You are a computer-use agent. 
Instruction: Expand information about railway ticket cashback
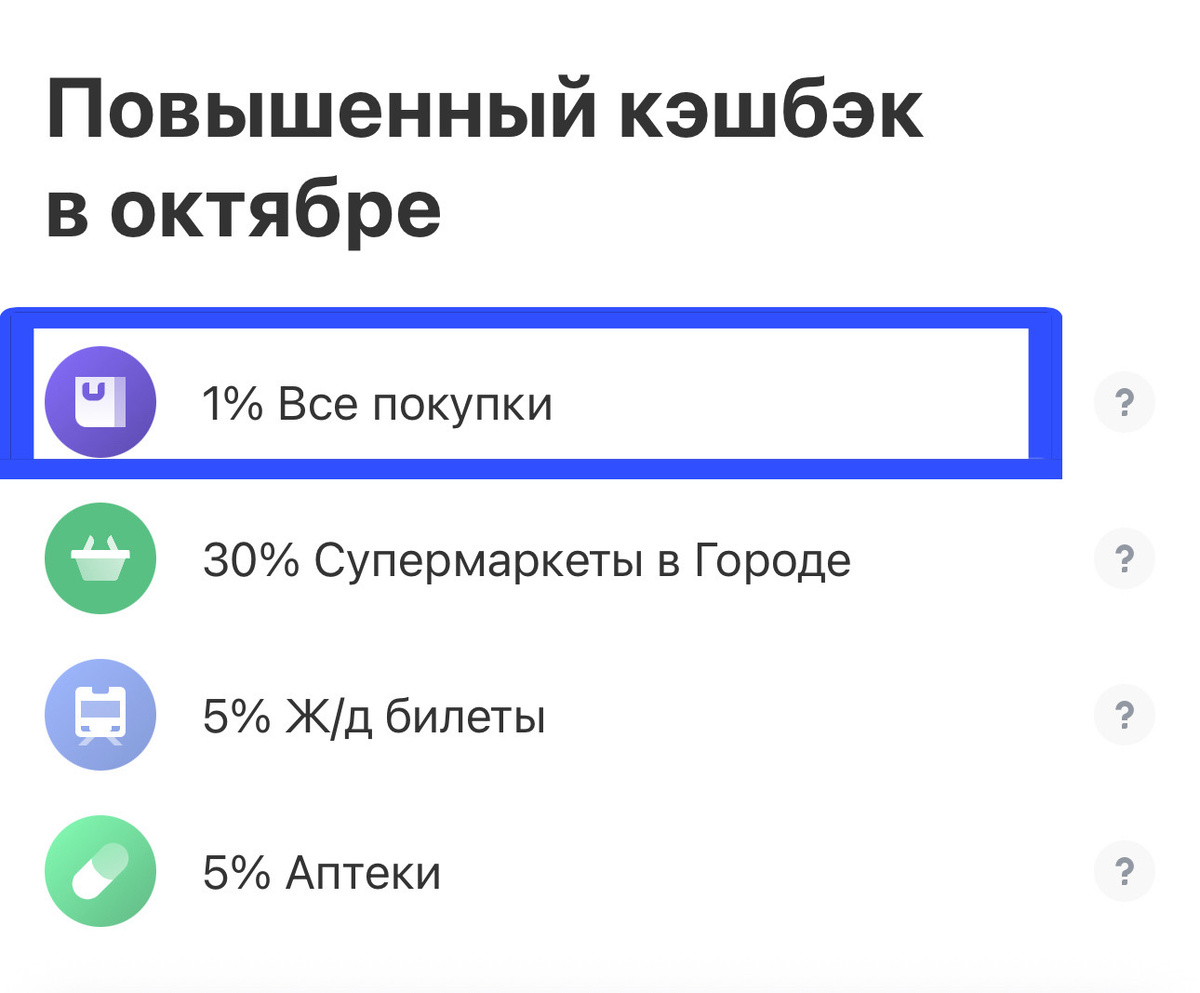coord(1124,714)
